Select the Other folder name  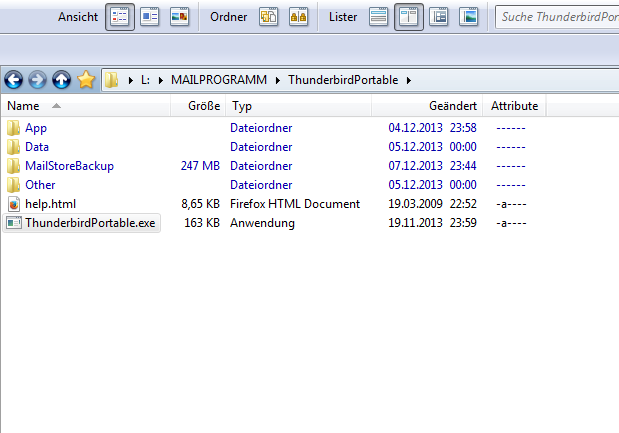tap(40, 185)
